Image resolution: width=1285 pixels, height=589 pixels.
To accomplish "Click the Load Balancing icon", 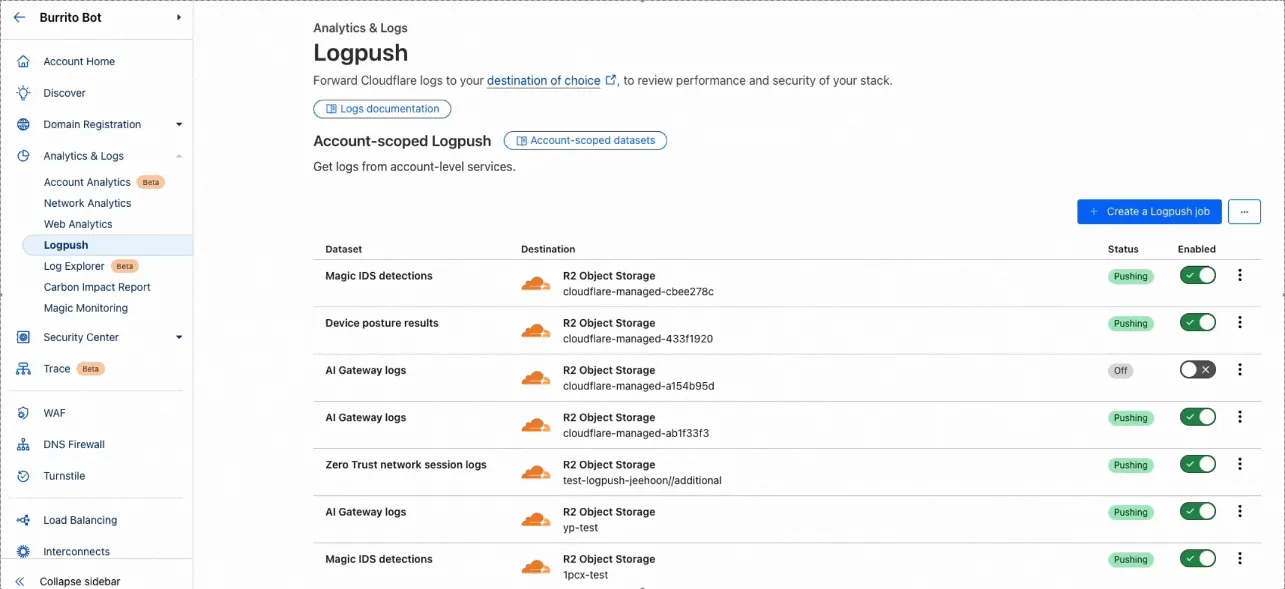I will pyautogui.click(x=22, y=520).
